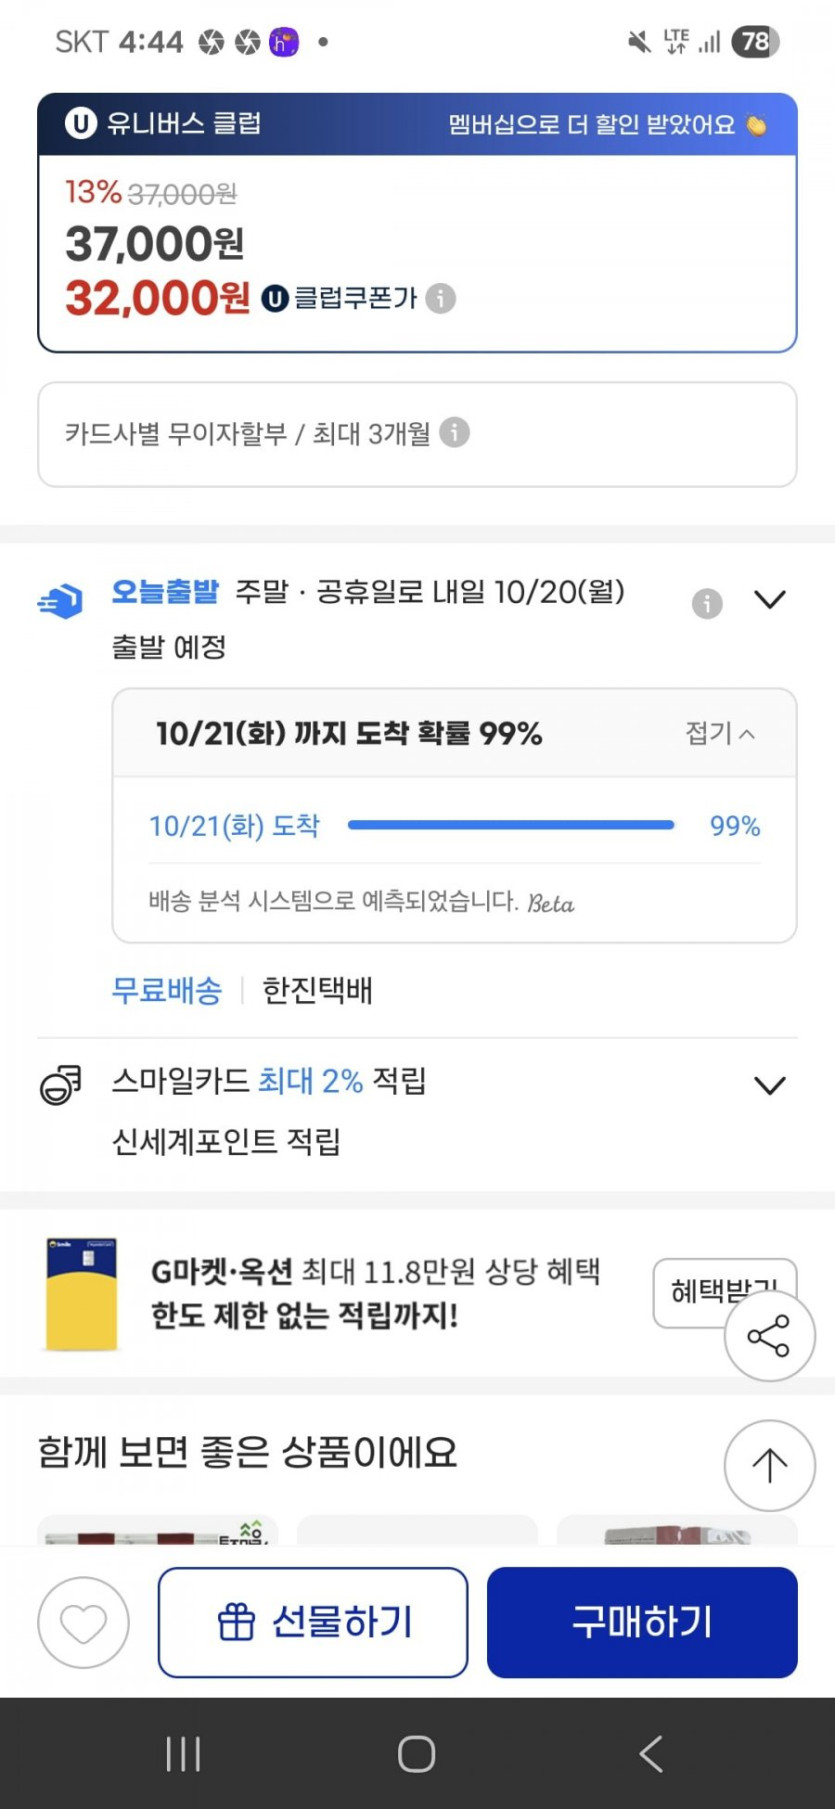The width and height of the screenshot is (835, 1809).
Task: Tap the share icon button
Action: pyautogui.click(x=769, y=1336)
